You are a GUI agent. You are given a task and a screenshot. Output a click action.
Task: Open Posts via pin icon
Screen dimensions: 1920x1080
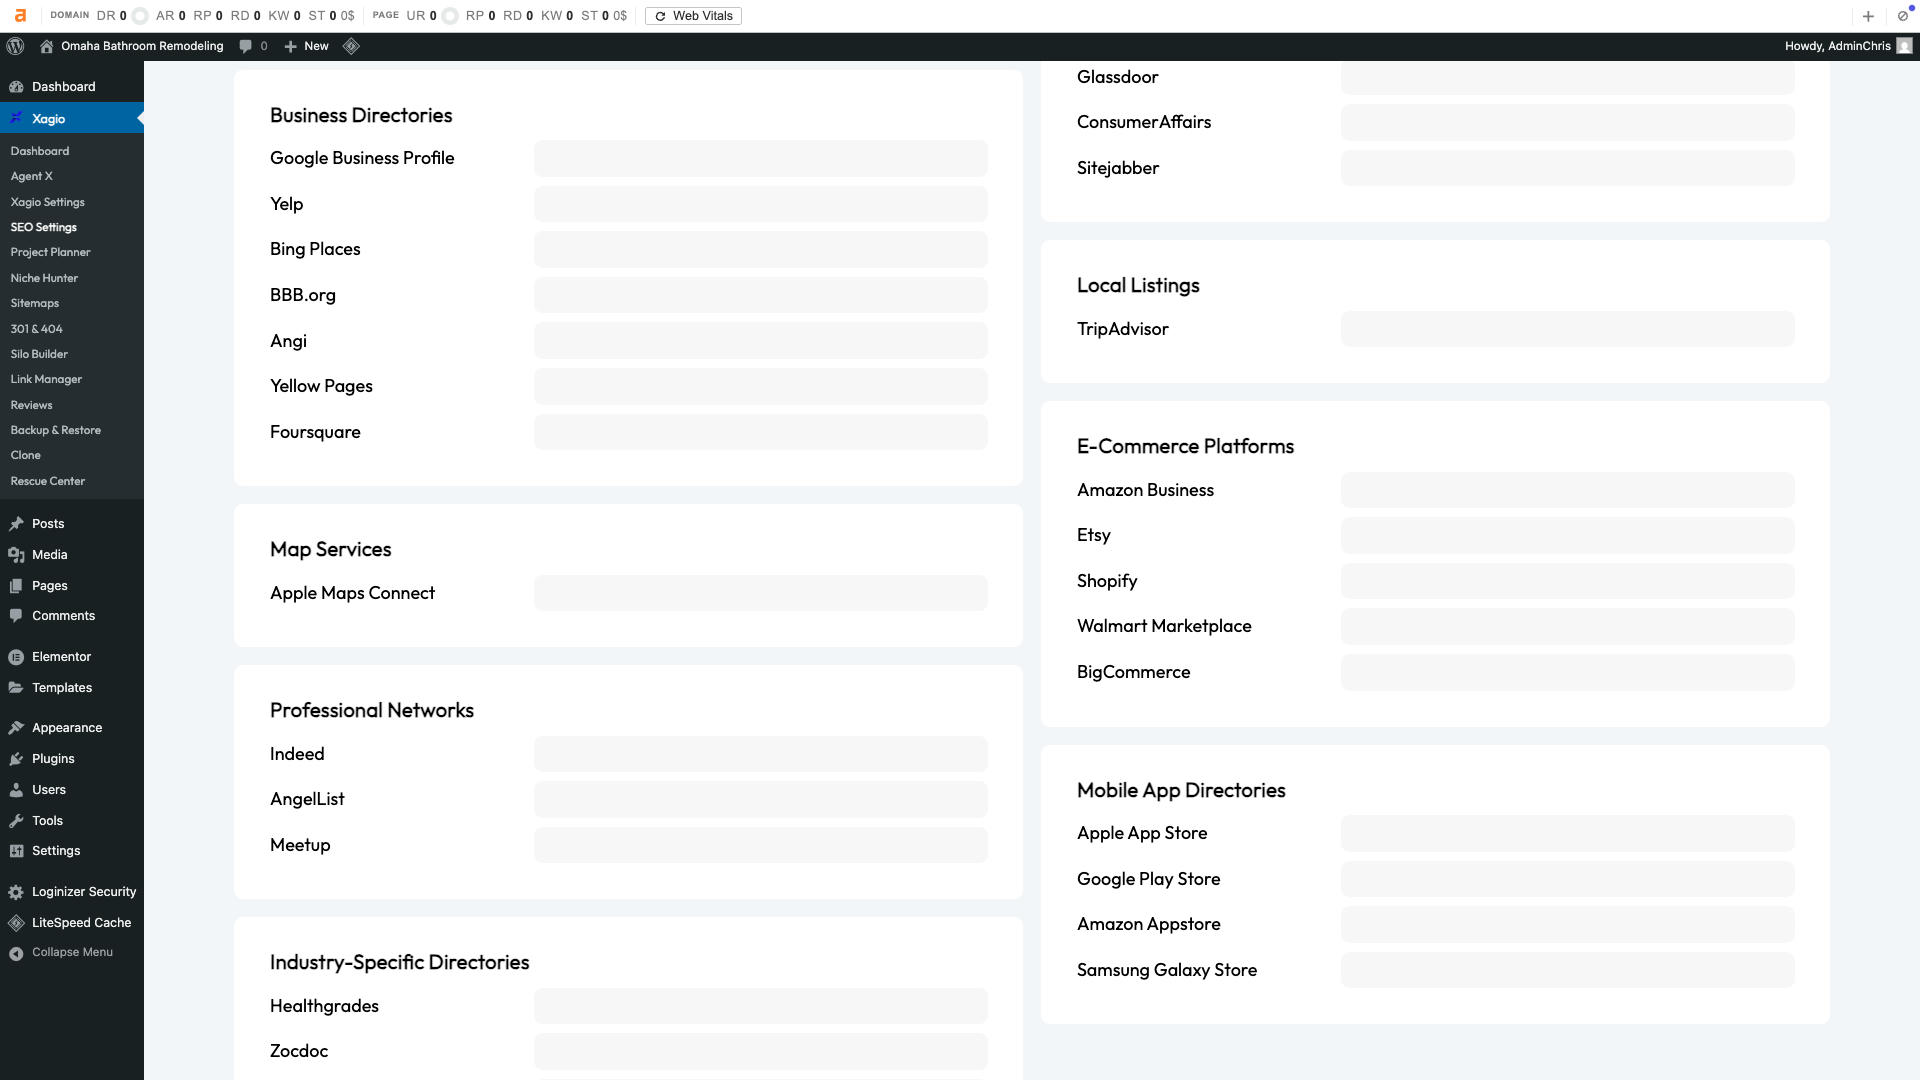pos(16,524)
